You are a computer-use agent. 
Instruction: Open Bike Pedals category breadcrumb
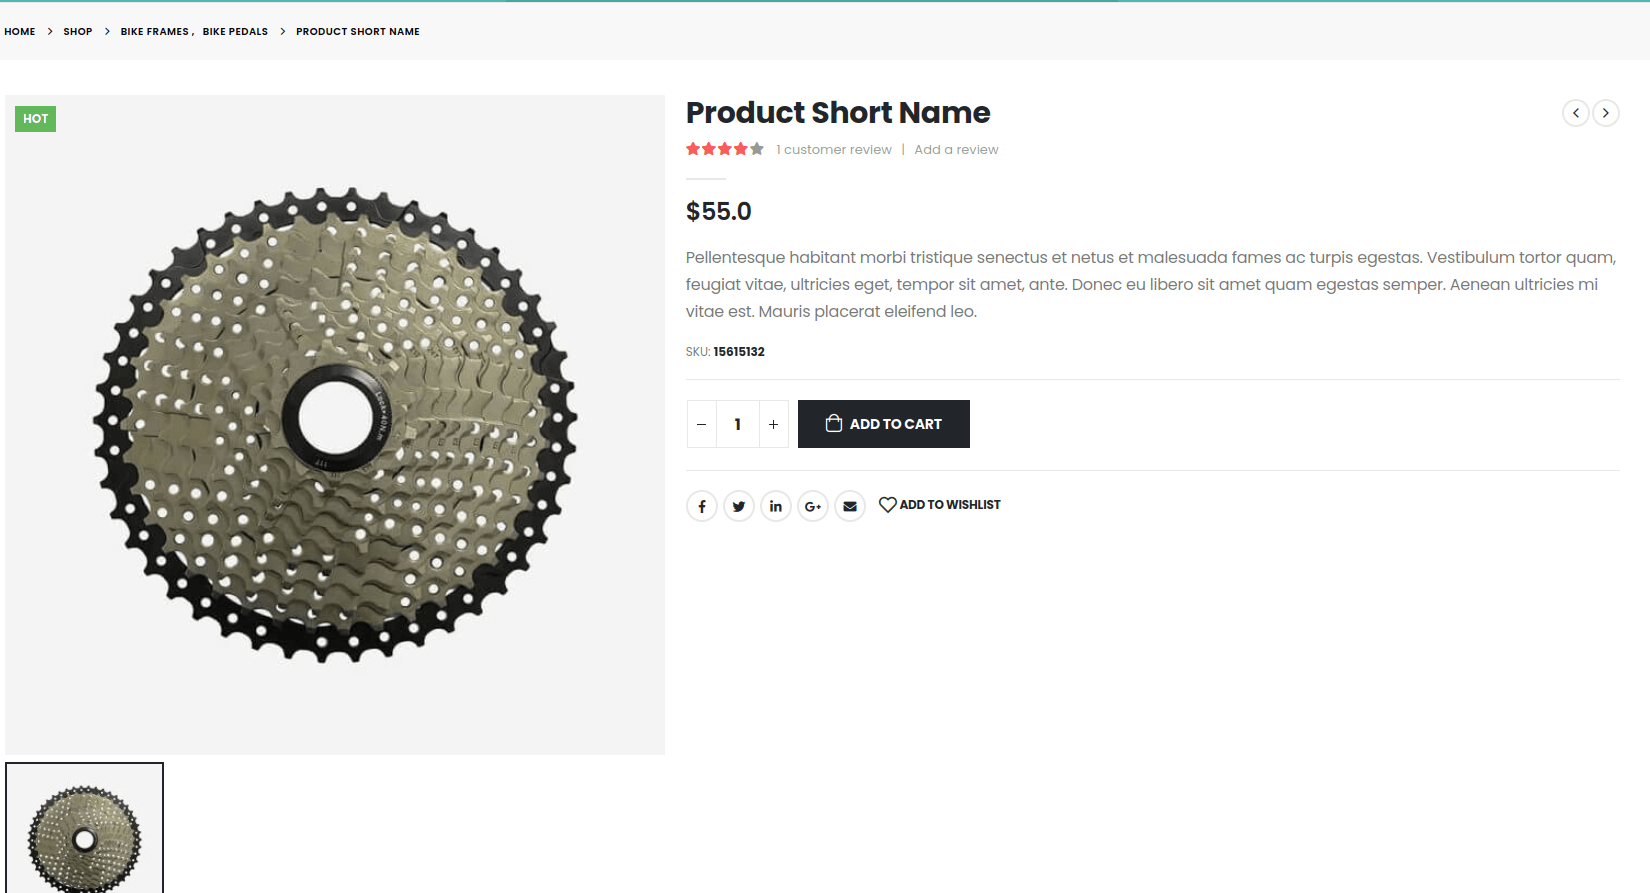[235, 32]
